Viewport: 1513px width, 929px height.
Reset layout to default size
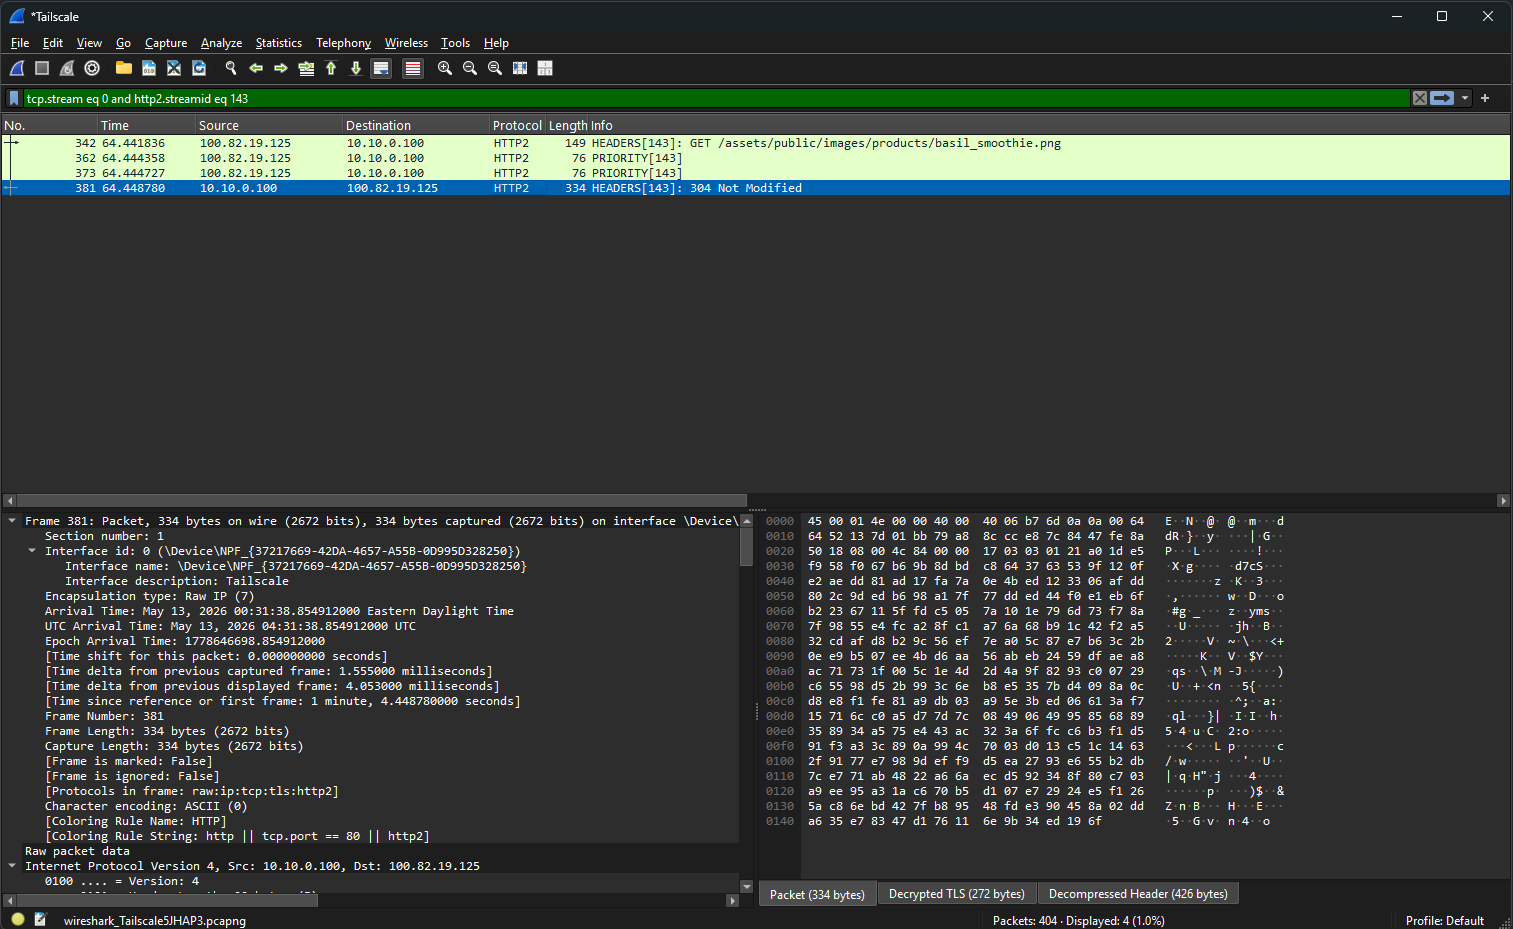[520, 68]
